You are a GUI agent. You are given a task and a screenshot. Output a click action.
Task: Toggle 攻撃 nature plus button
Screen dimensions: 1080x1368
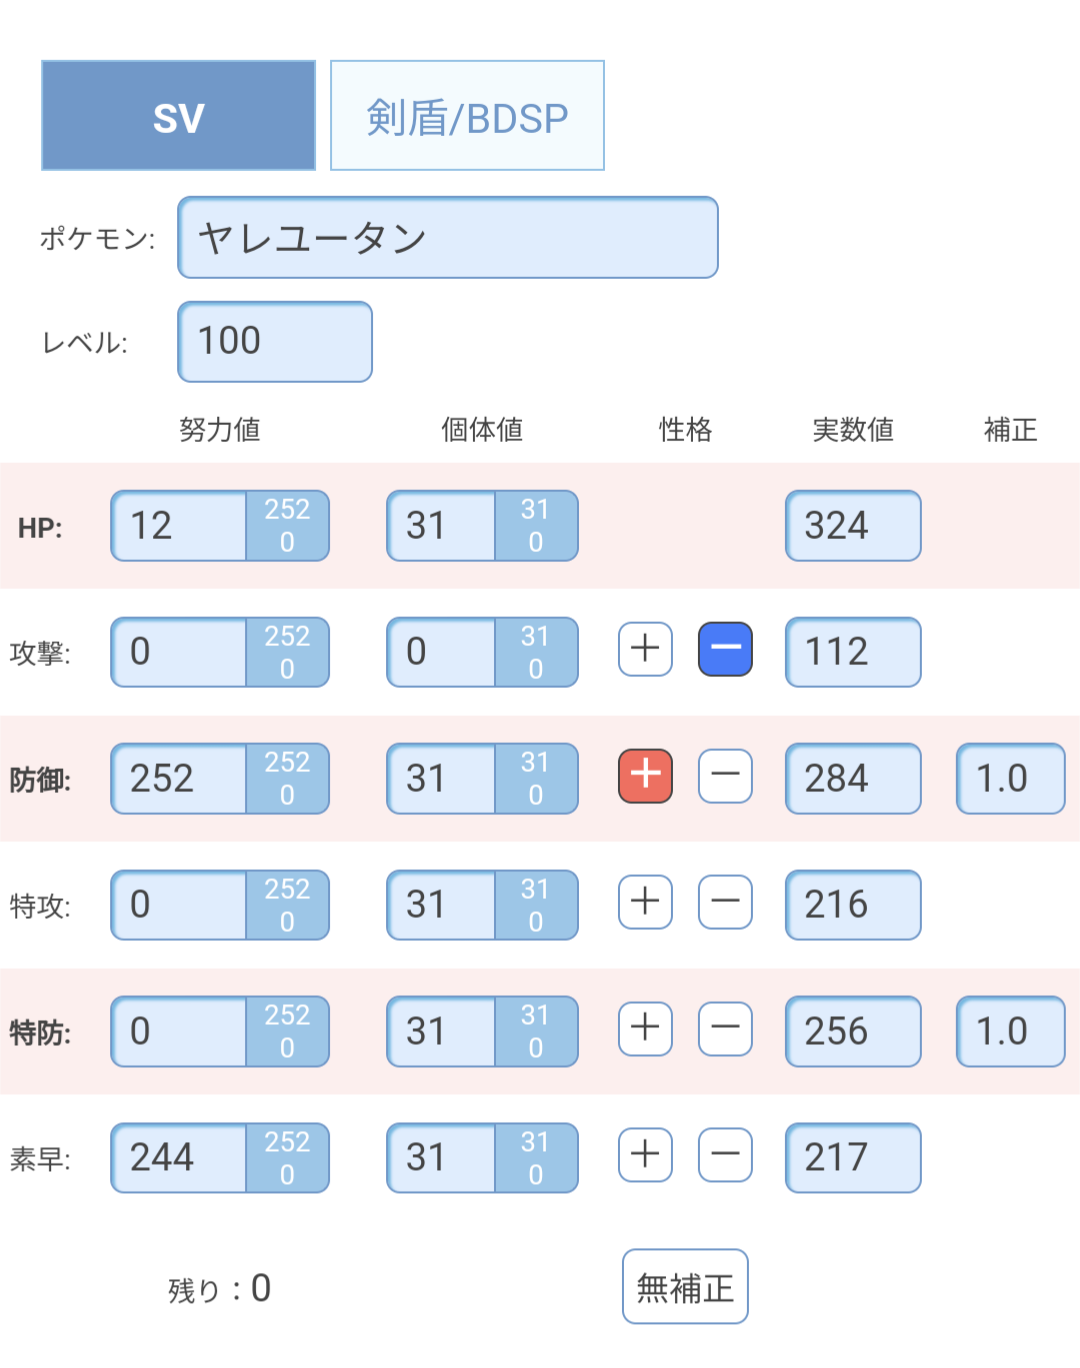tap(645, 649)
